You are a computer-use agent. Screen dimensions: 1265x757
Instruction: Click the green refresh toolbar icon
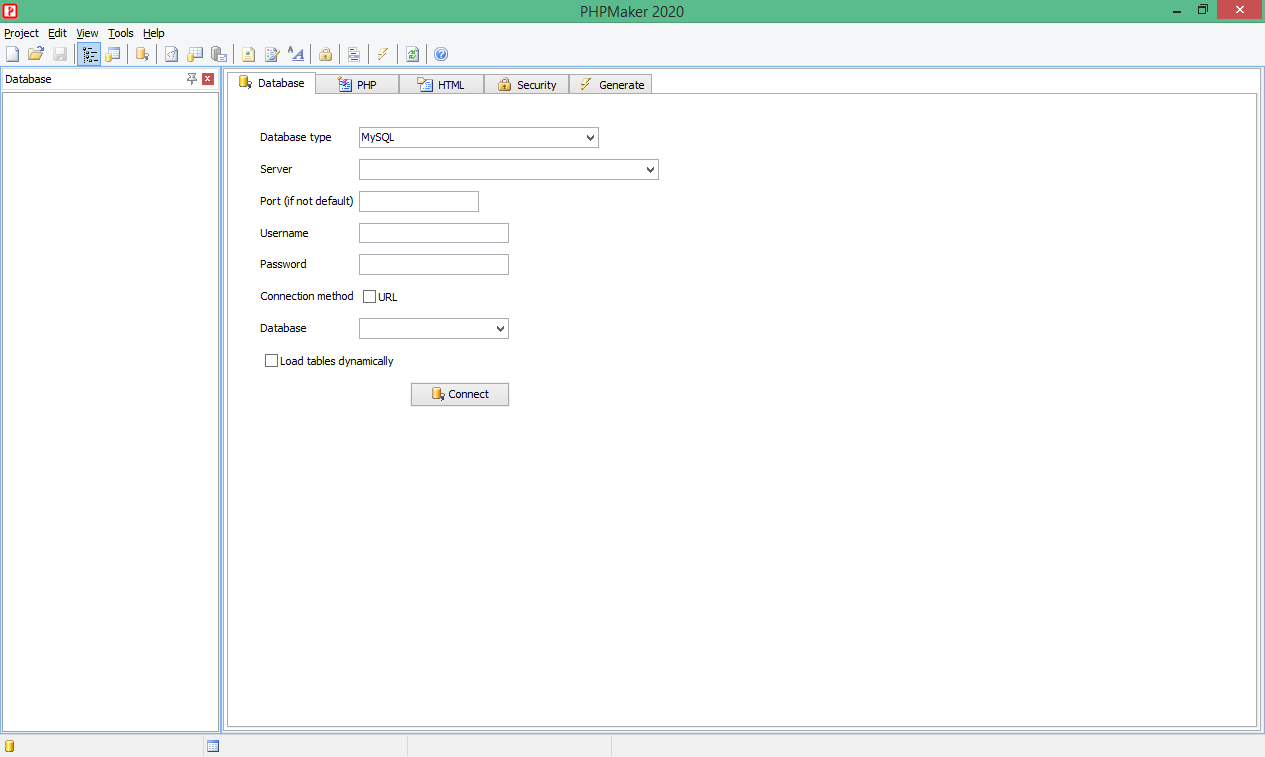click(x=412, y=54)
